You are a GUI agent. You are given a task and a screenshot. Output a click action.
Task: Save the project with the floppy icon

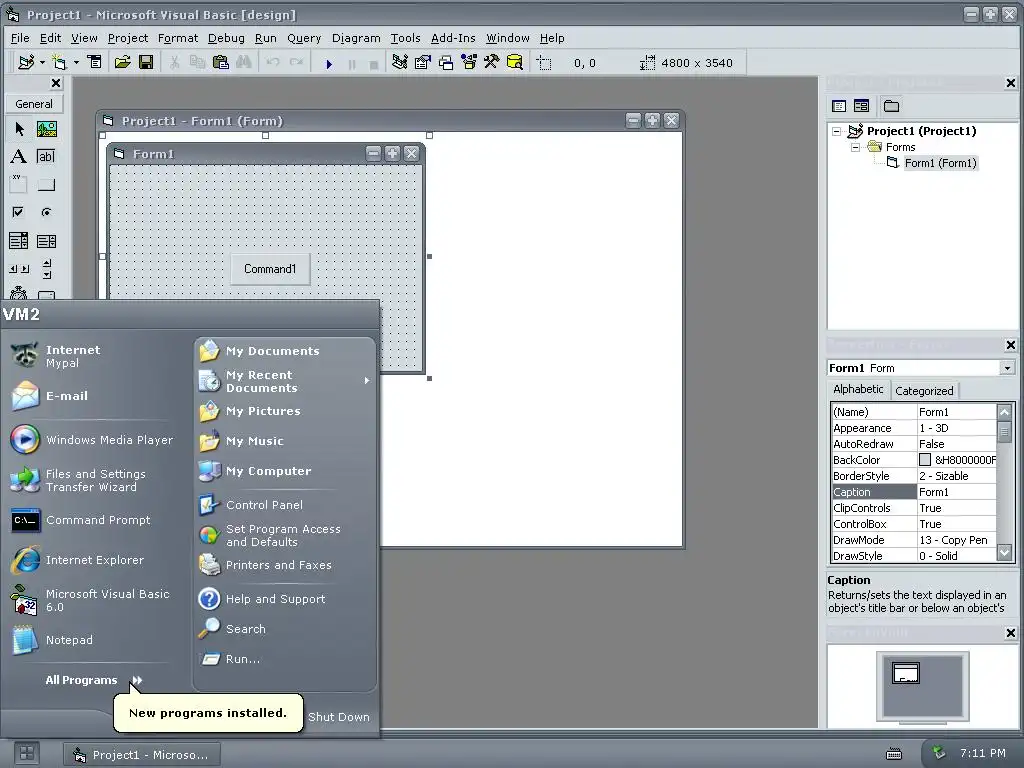coord(146,63)
